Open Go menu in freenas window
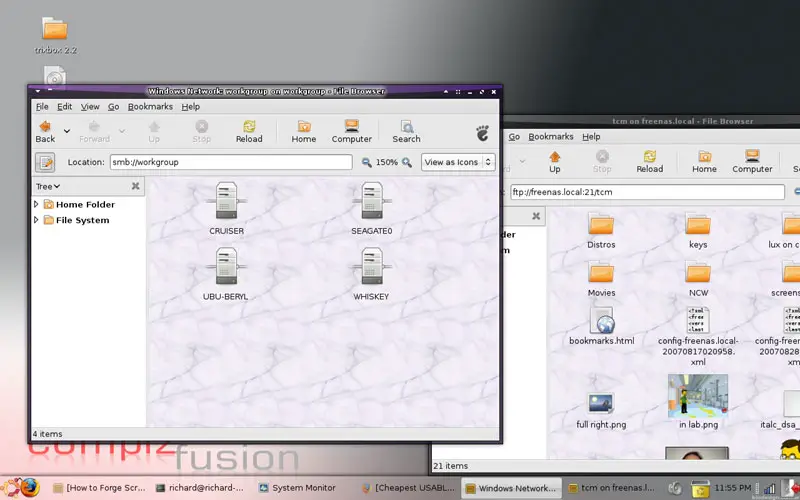The image size is (800, 500). 514,137
